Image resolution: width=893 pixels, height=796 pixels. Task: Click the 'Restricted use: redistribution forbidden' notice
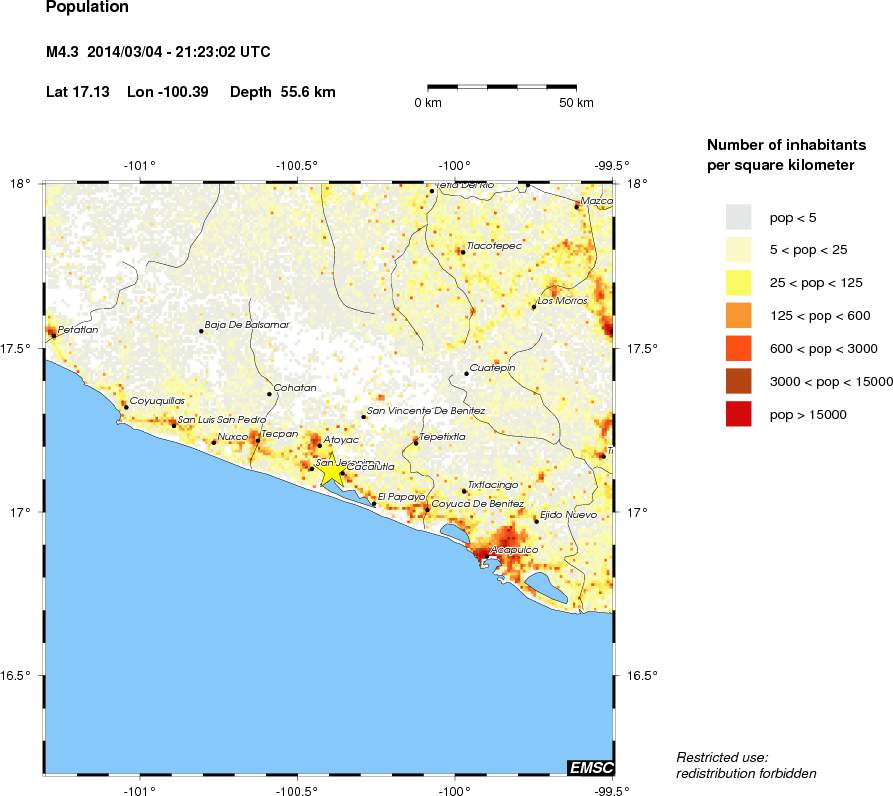[x=747, y=765]
